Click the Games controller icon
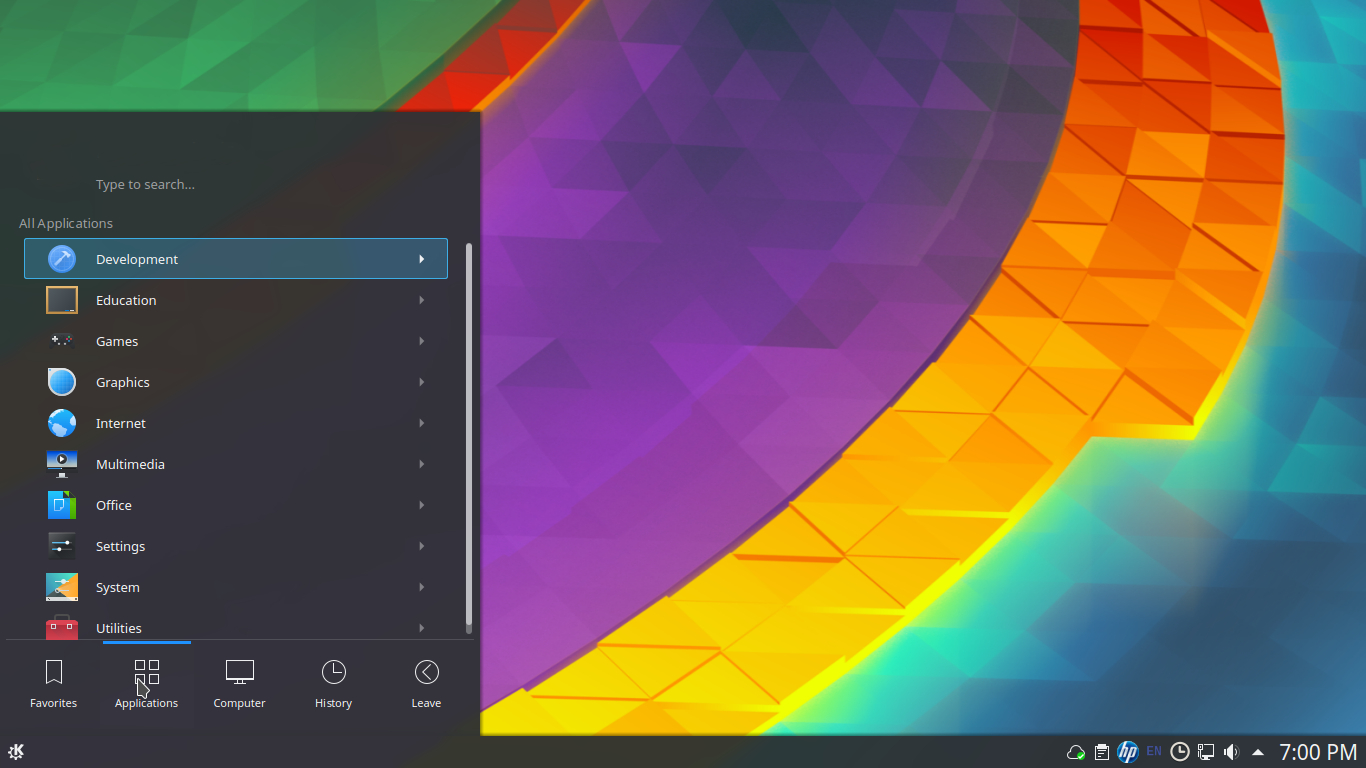This screenshot has height=768, width=1366. point(62,341)
